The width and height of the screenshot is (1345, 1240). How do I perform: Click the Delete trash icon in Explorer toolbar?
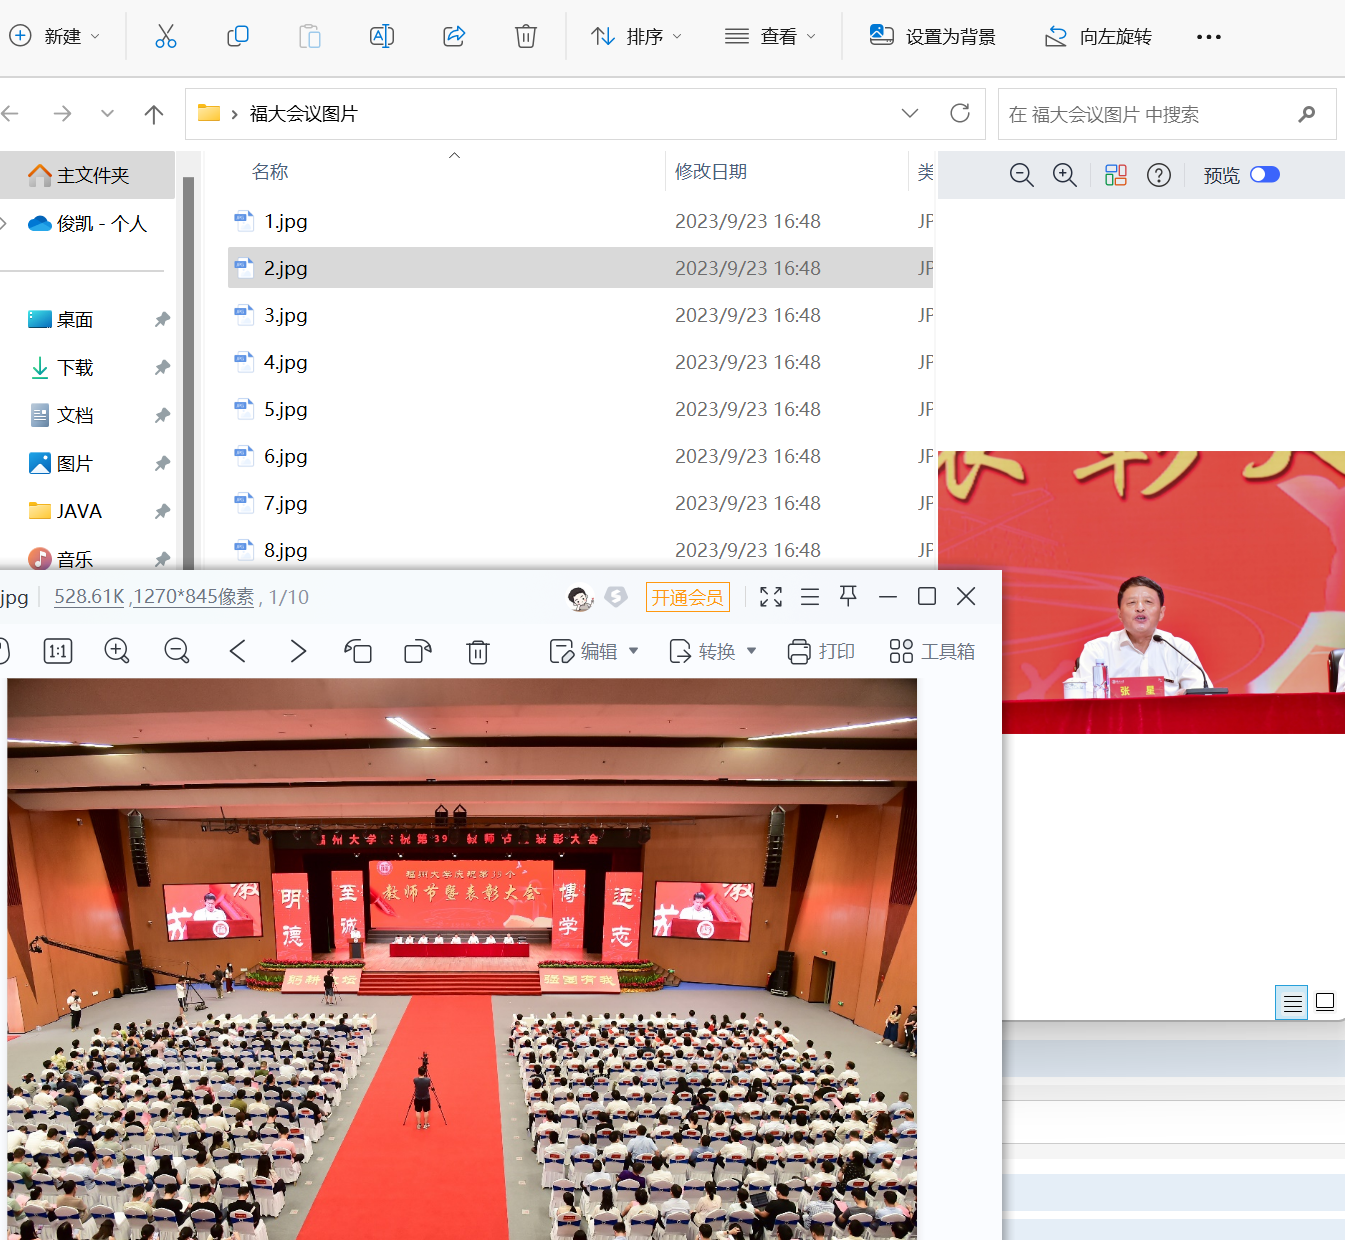pos(526,37)
